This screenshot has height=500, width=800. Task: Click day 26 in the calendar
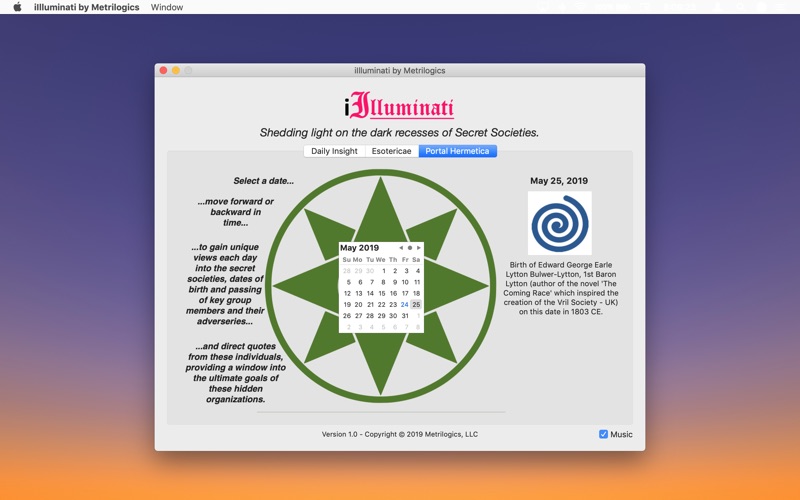click(x=347, y=316)
